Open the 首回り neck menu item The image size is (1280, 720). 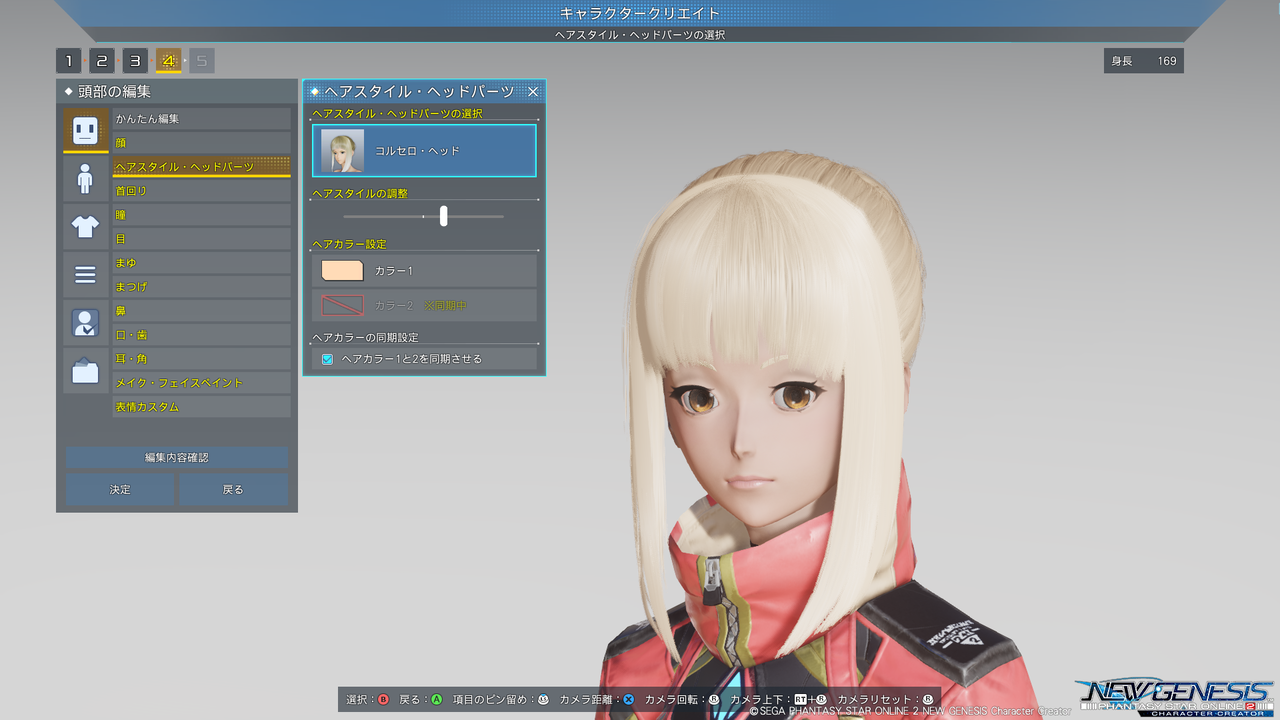[x=201, y=191]
